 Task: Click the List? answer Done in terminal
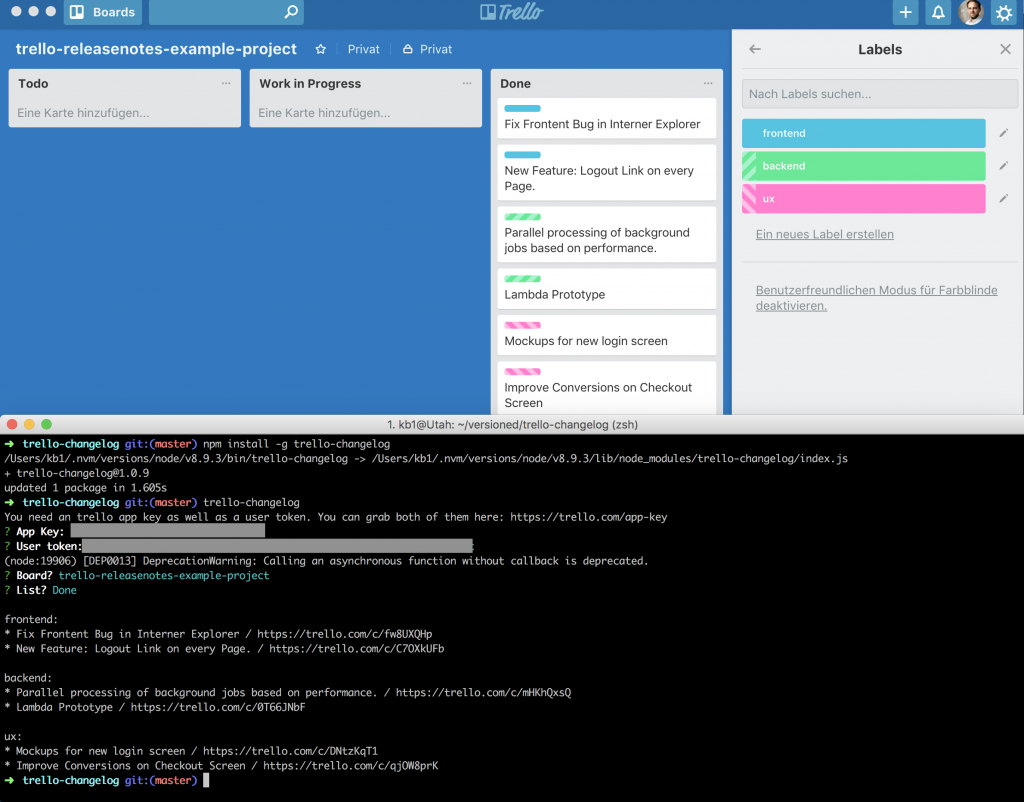64,590
